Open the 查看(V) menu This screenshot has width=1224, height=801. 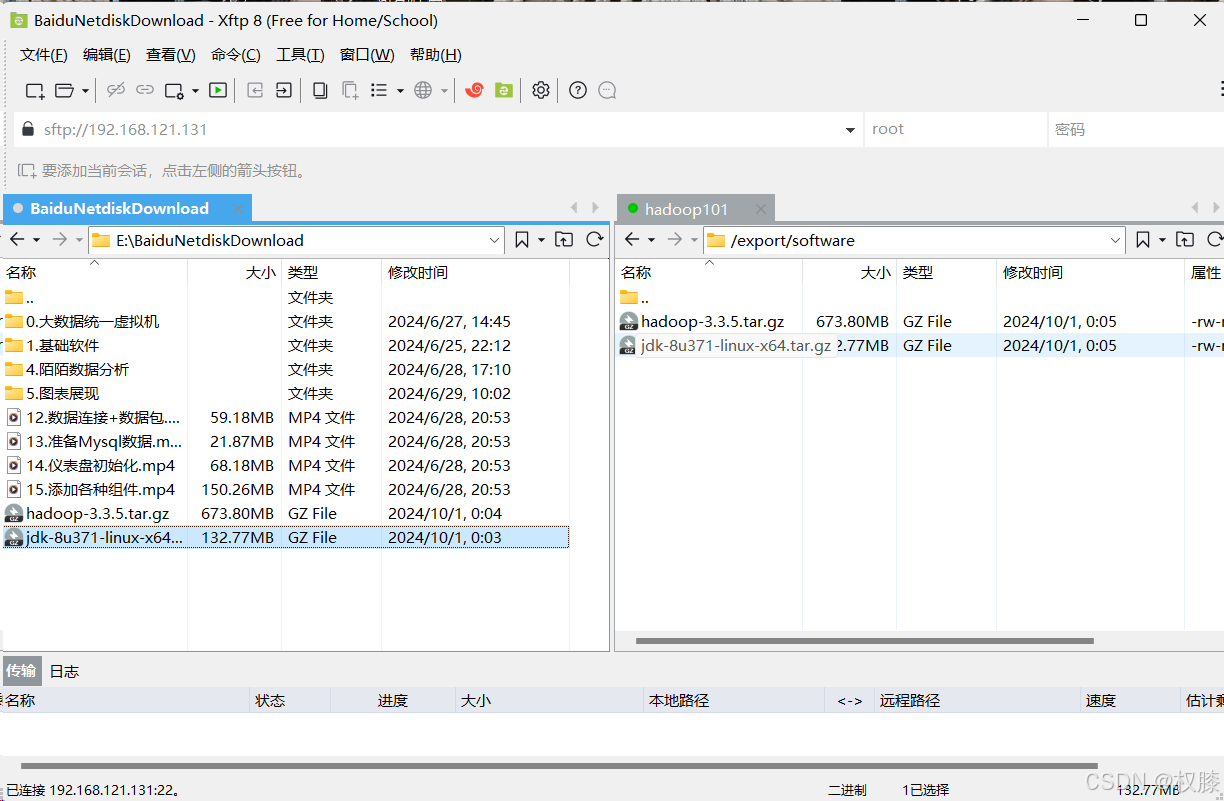coord(171,55)
